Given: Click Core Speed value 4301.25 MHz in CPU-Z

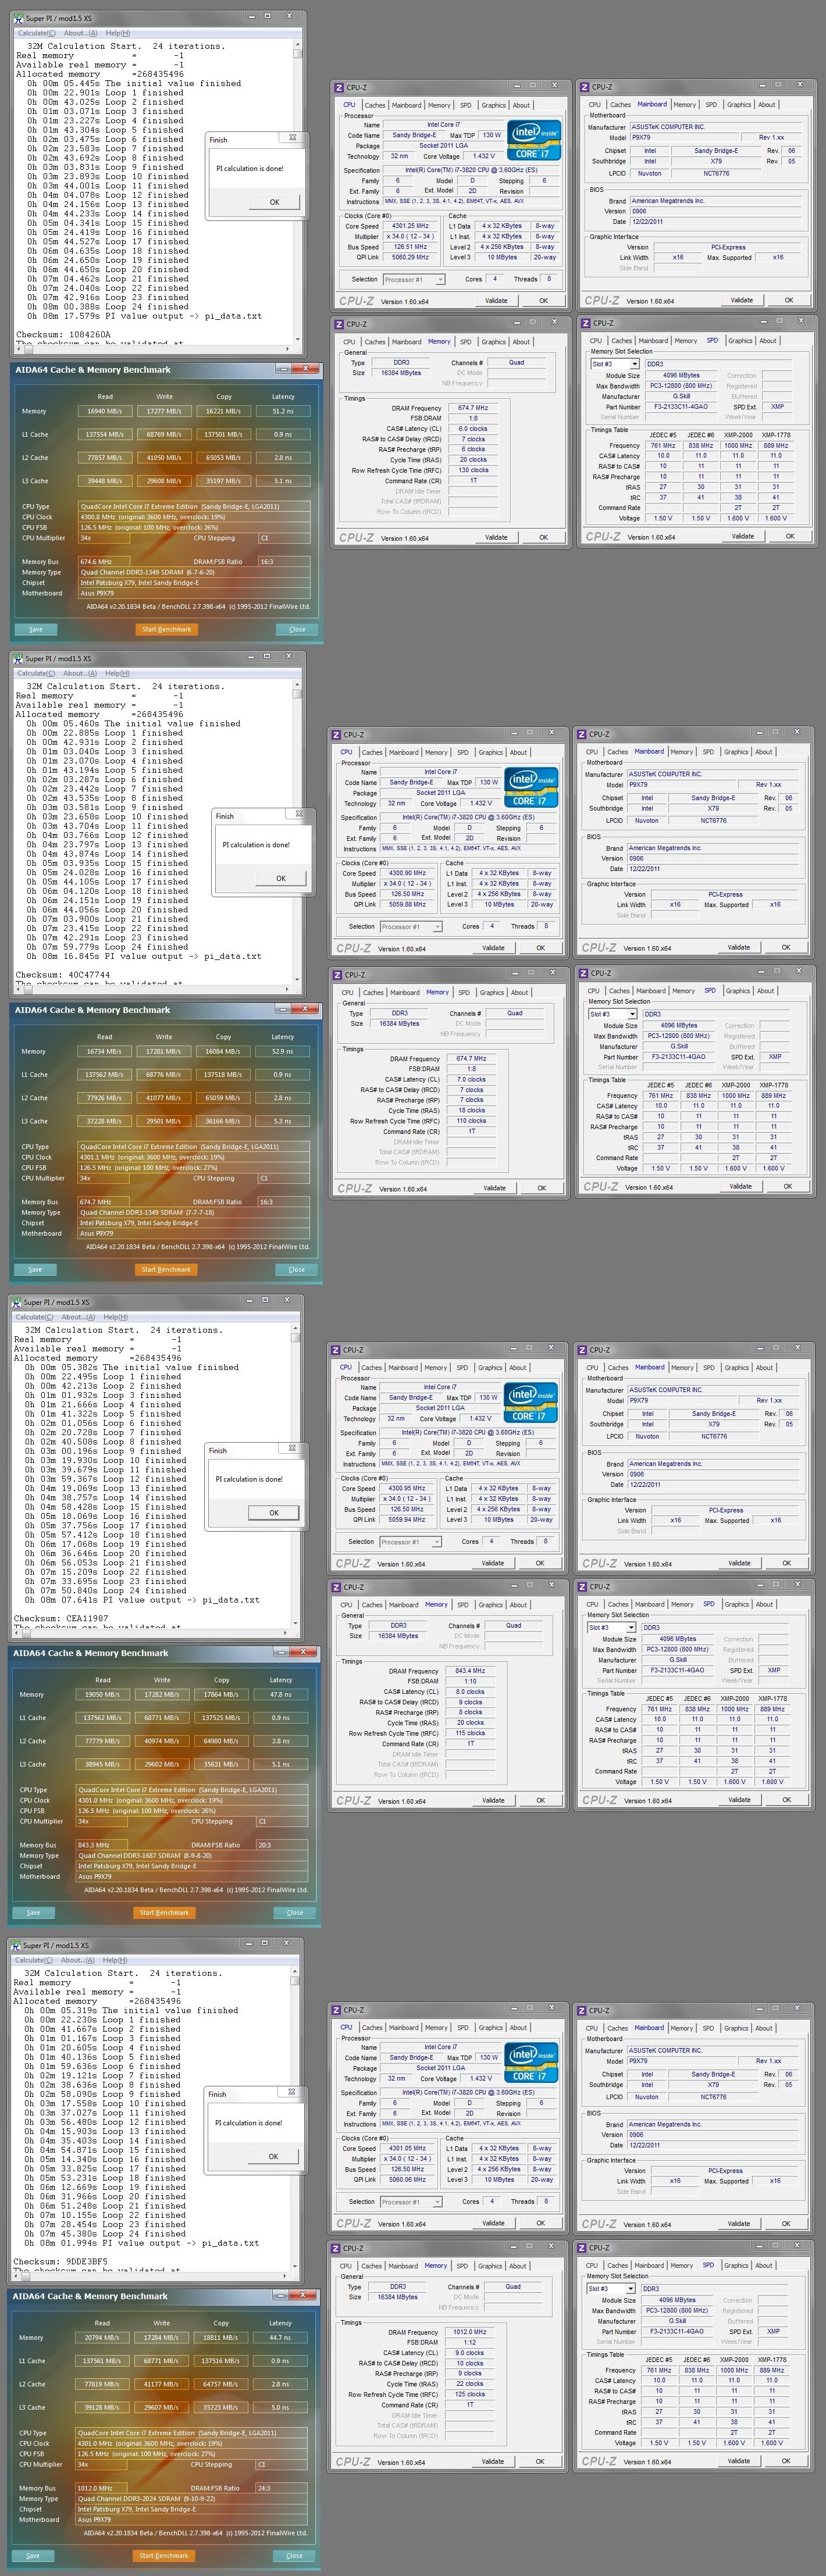Looking at the screenshot, I should pyautogui.click(x=410, y=226).
